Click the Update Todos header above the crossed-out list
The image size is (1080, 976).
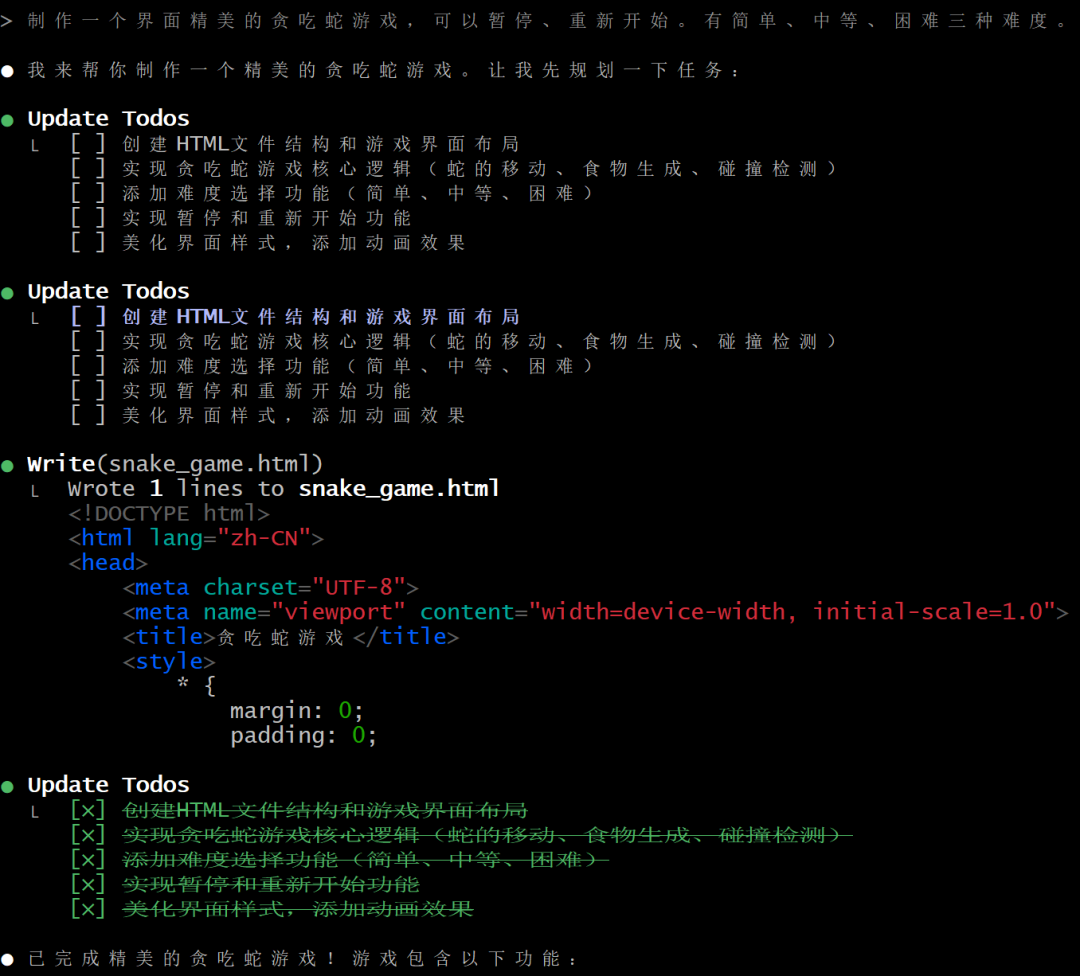pos(108,785)
